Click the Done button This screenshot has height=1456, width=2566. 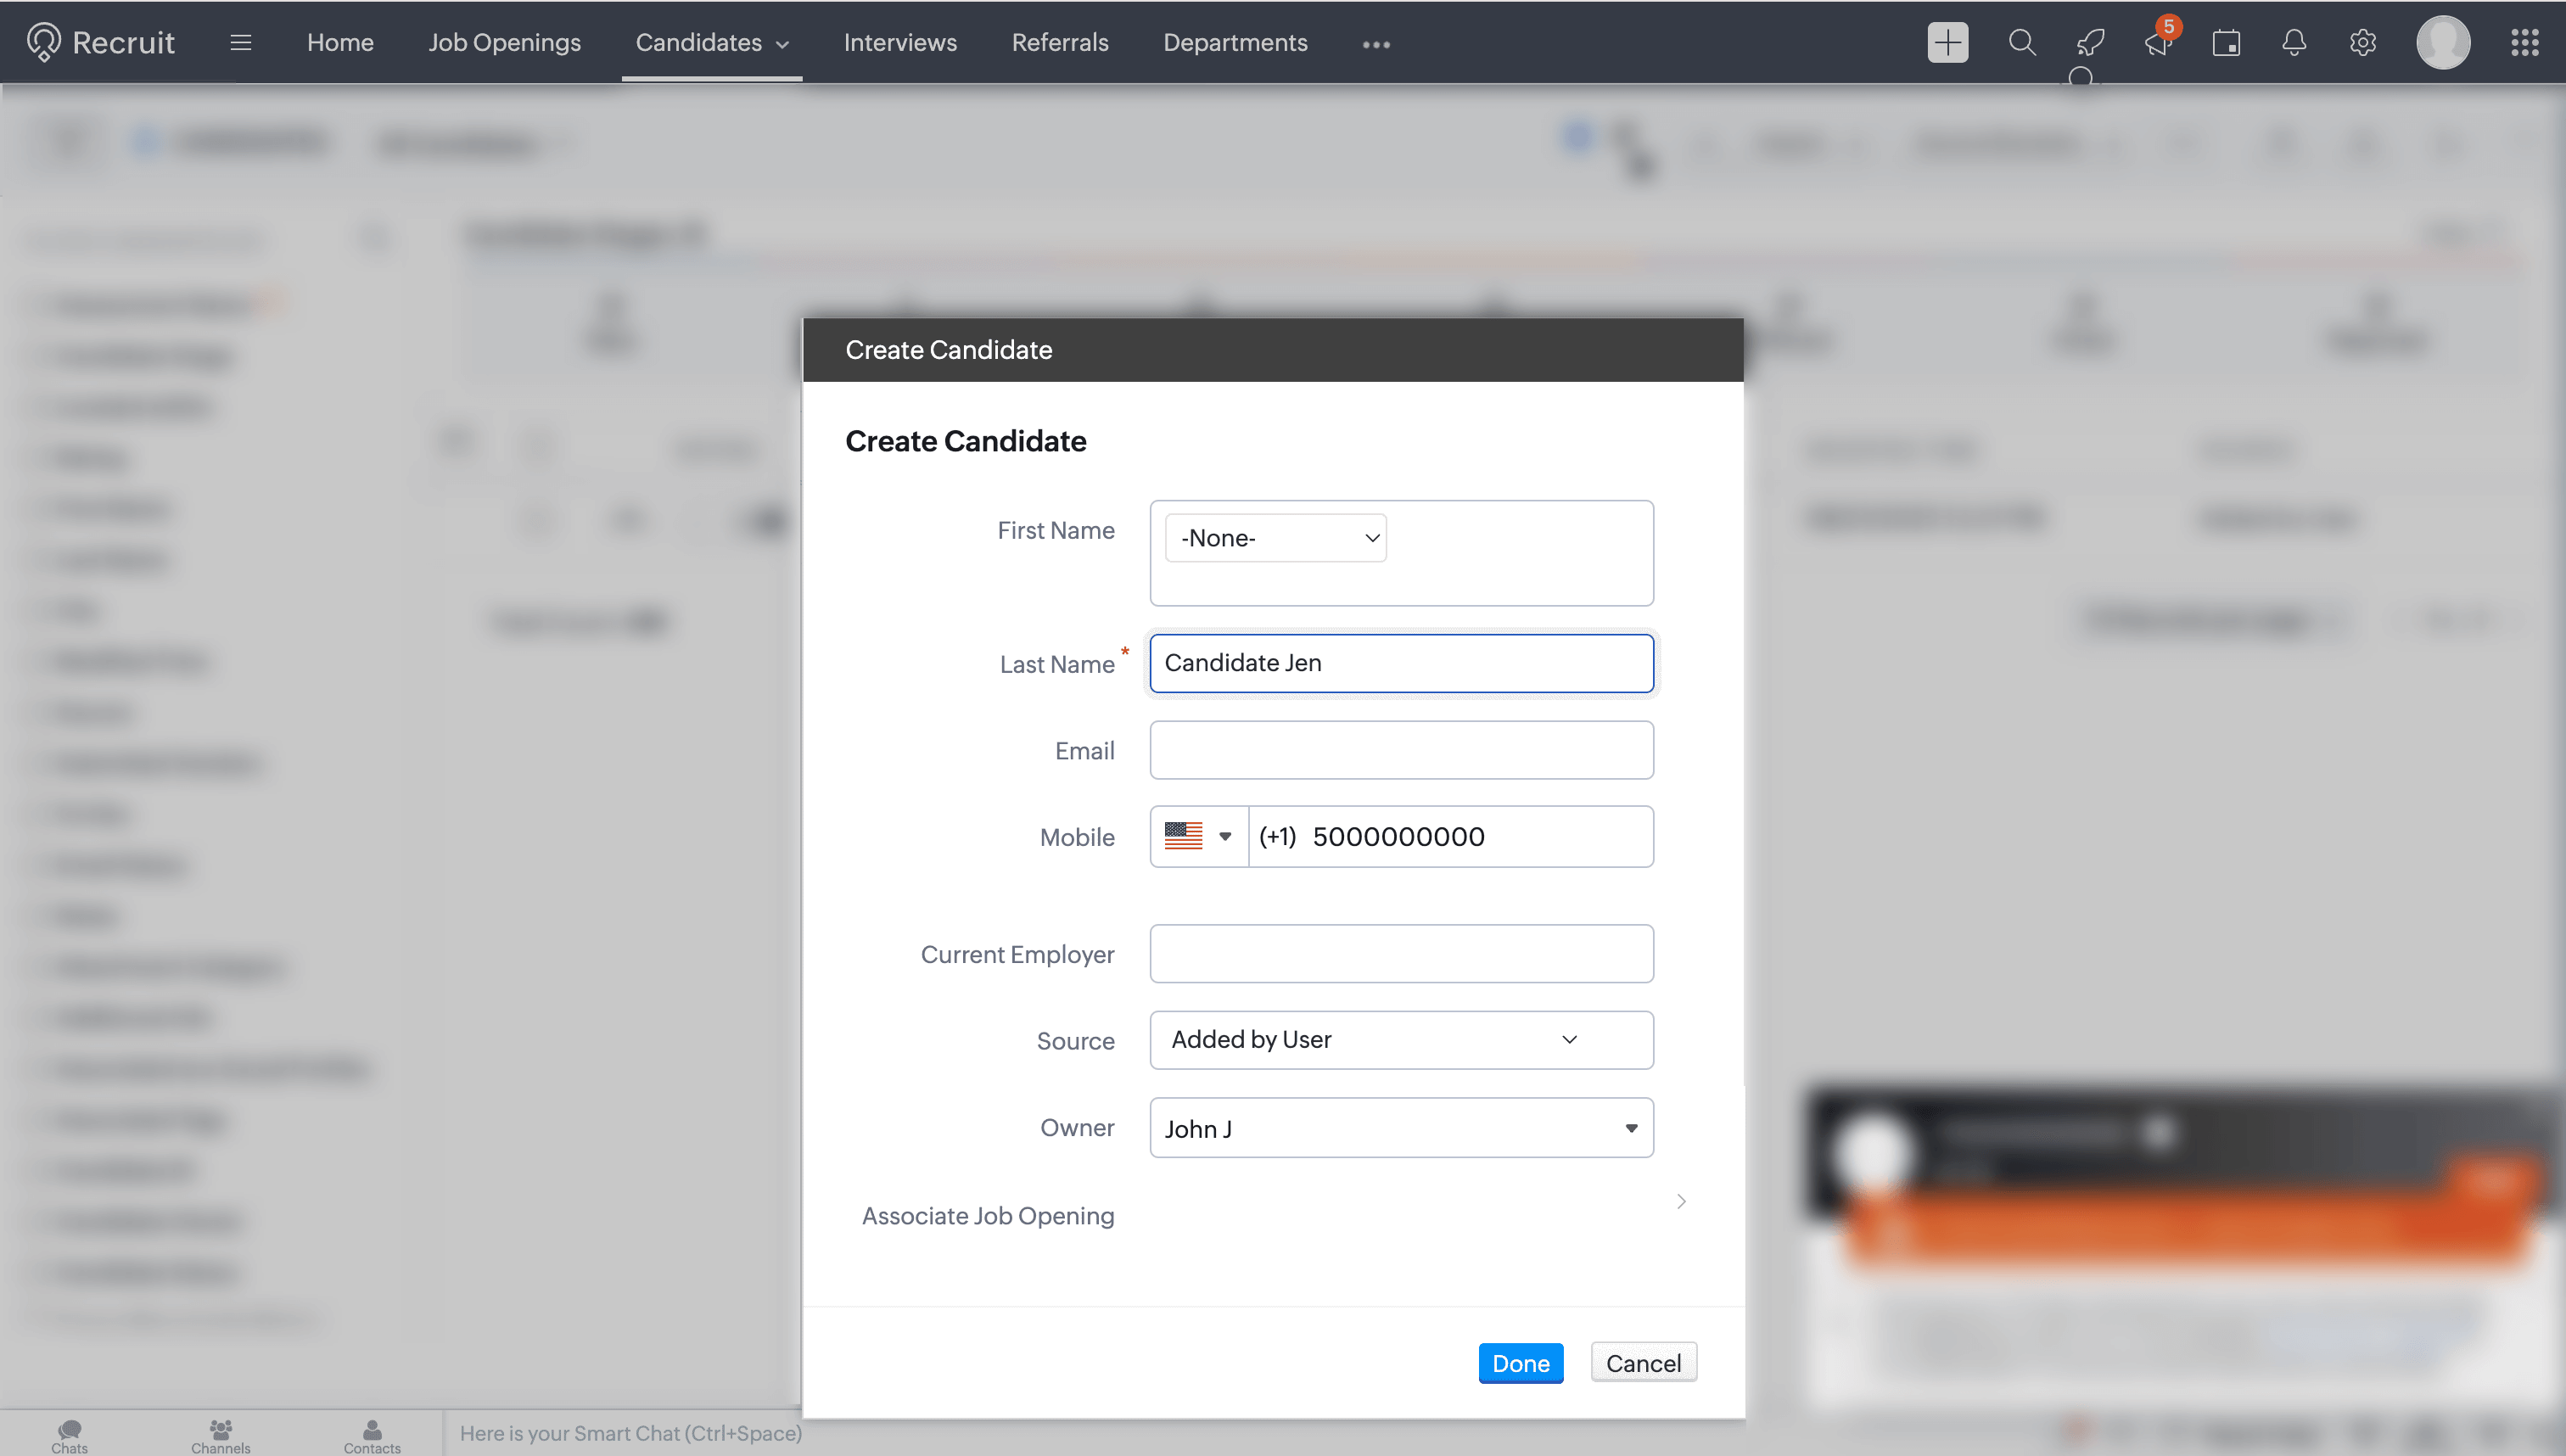(x=1520, y=1363)
